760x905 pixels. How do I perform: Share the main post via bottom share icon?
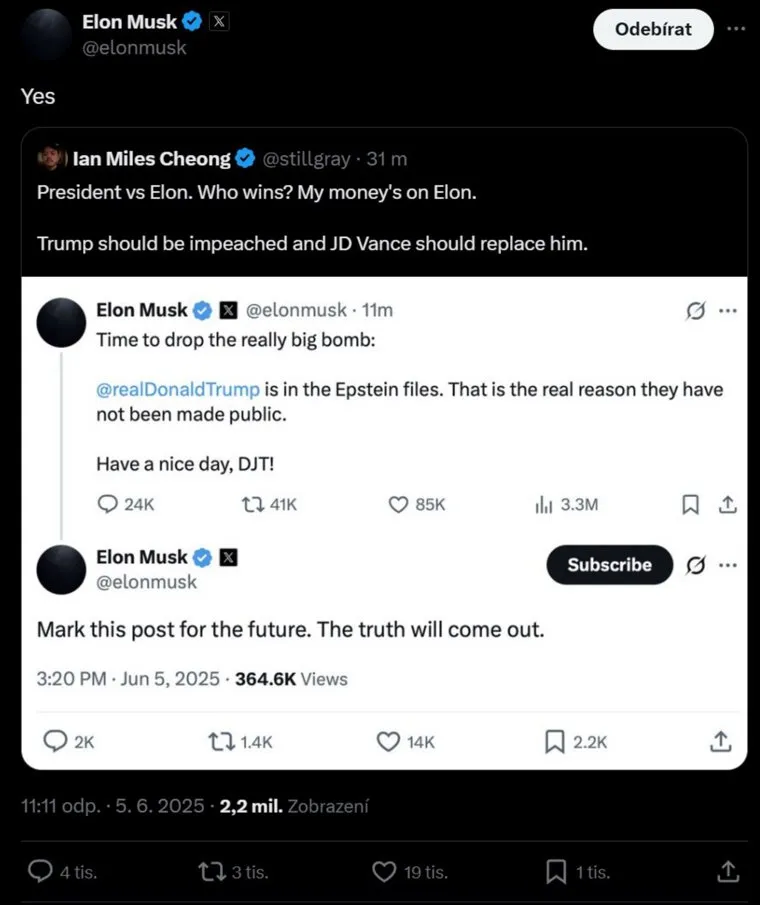click(x=729, y=872)
